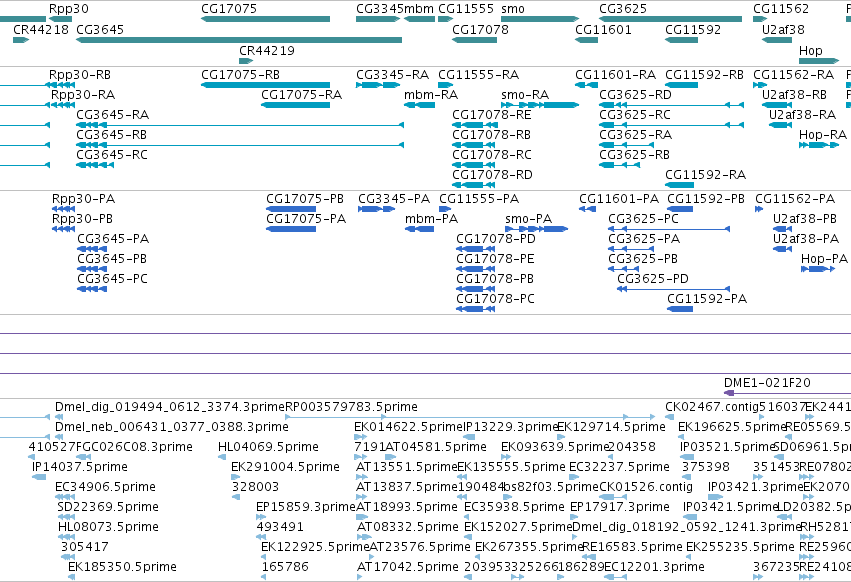Click transcript CG3645-RC
This screenshot has width=851, height=582.
(95, 165)
